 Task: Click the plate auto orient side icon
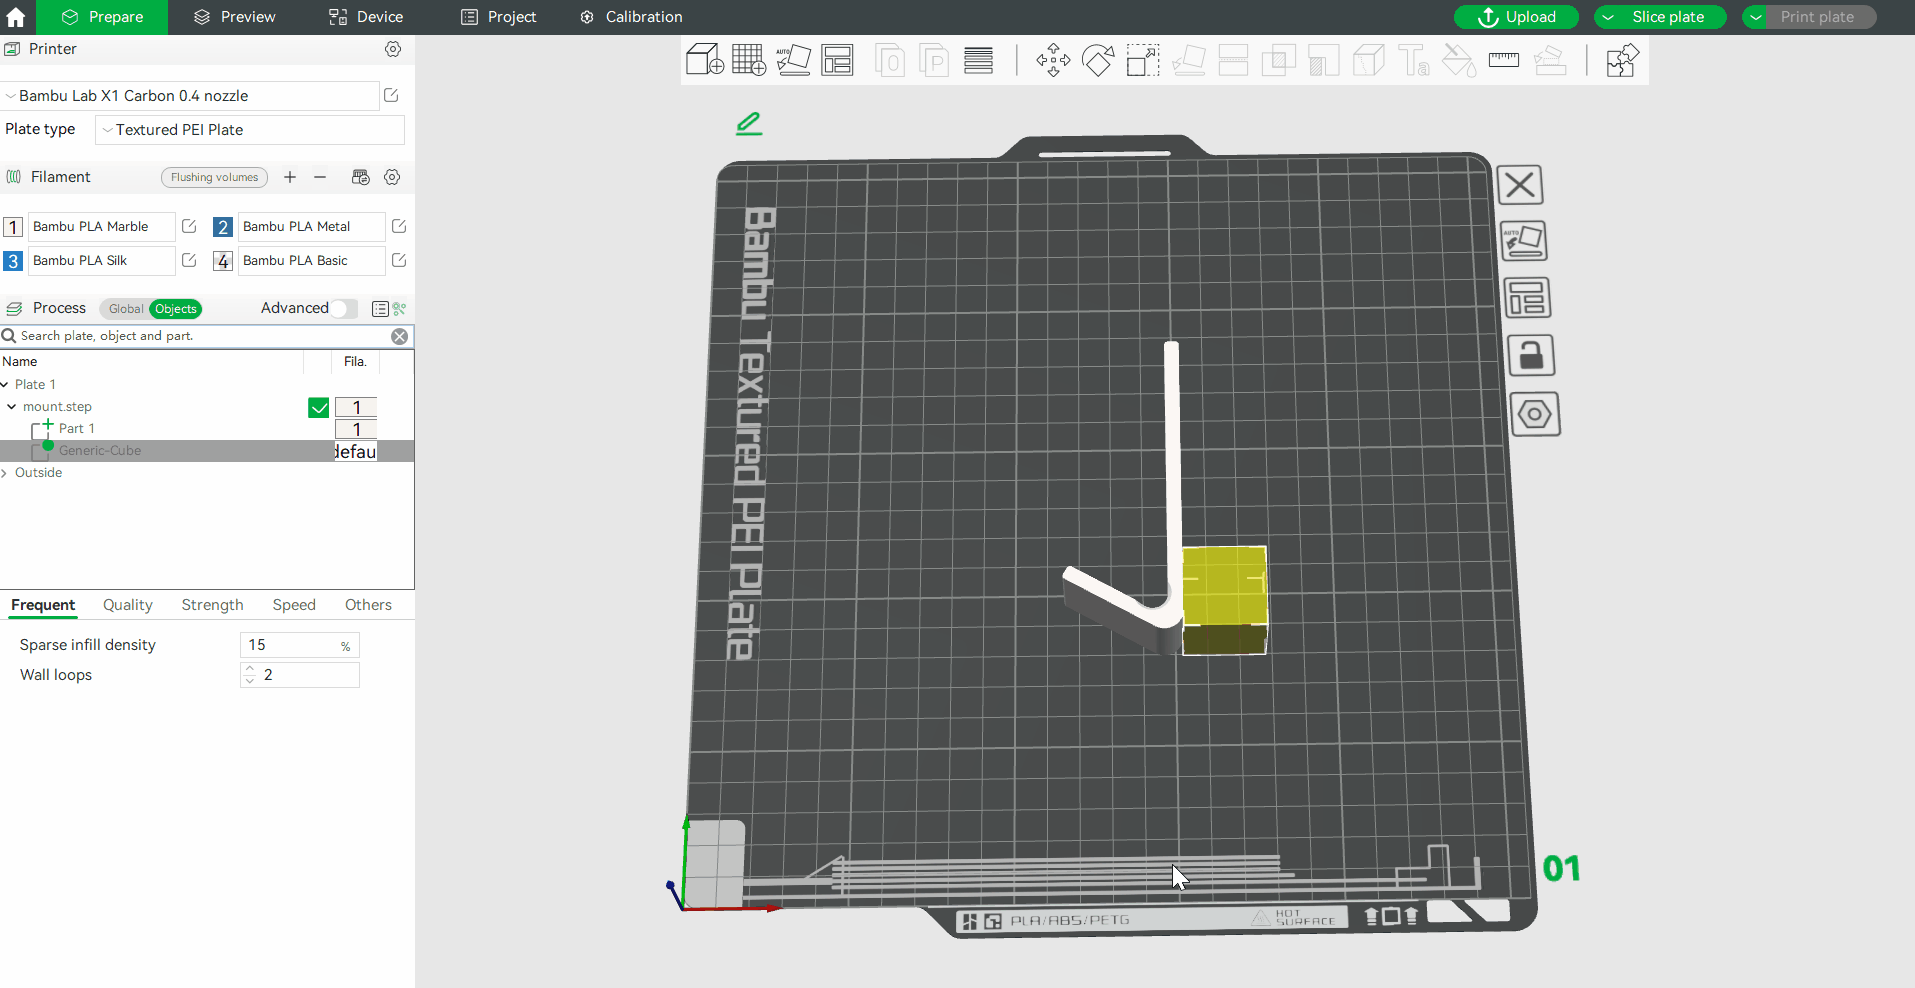click(1524, 241)
